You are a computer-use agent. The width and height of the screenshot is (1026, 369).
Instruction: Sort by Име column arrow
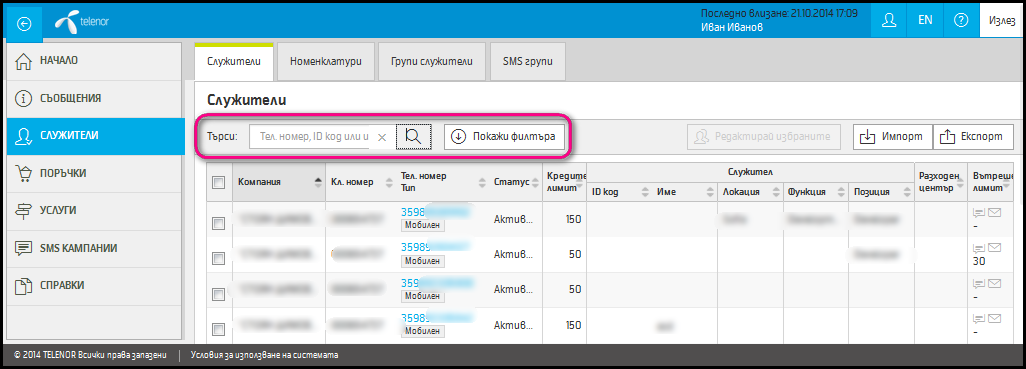(710, 192)
